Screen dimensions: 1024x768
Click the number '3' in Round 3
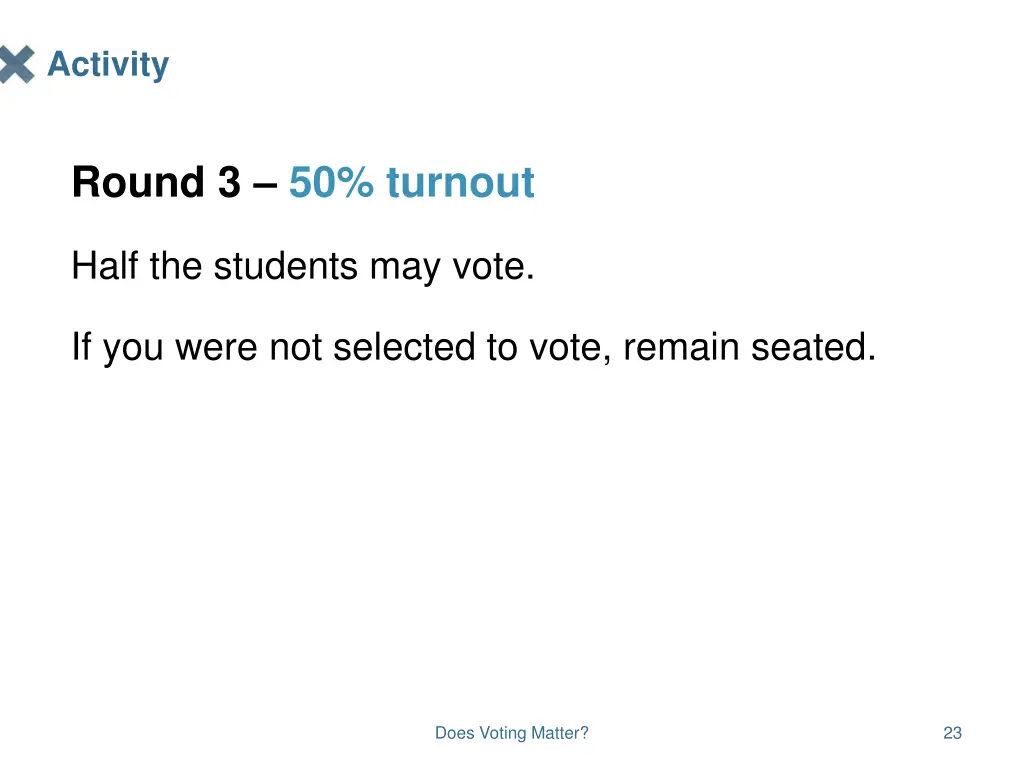tap(229, 182)
